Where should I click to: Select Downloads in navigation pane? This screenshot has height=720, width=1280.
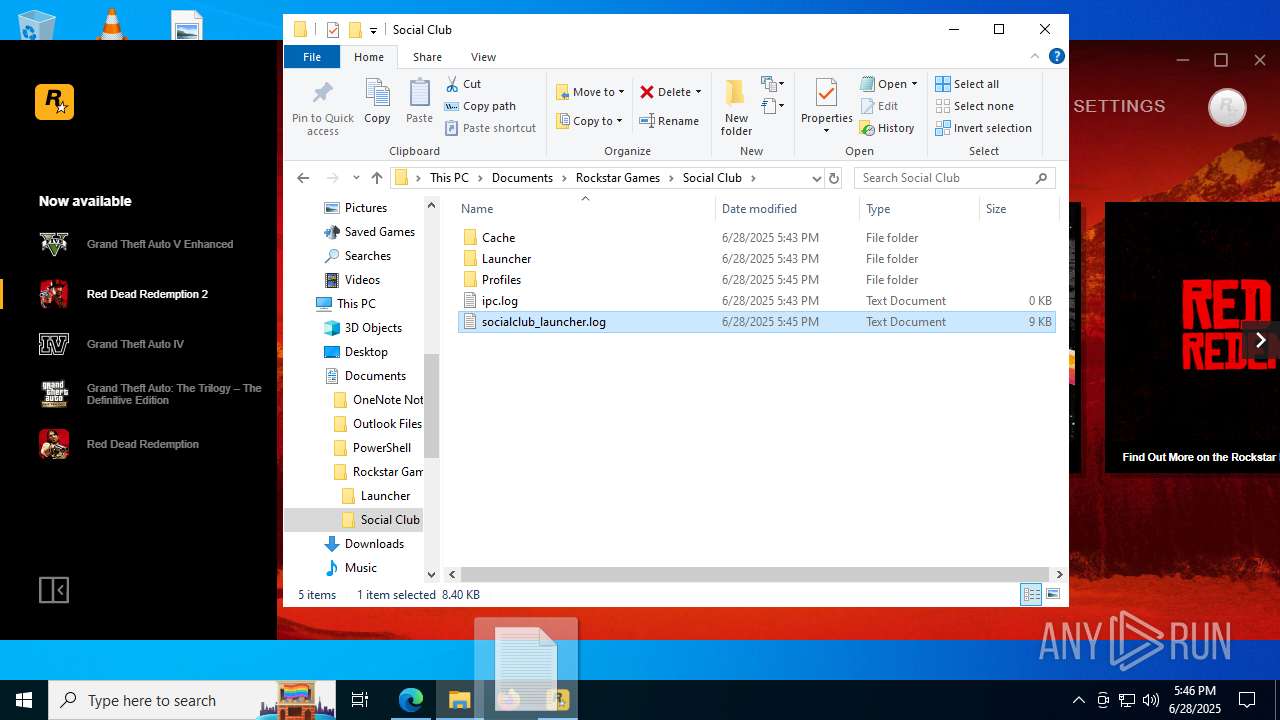[374, 544]
